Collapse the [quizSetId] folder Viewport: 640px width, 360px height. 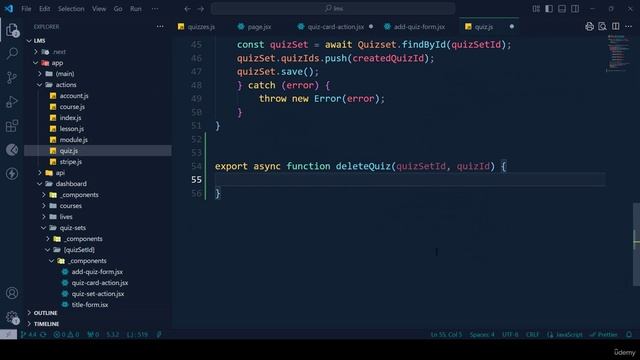pos(79,250)
